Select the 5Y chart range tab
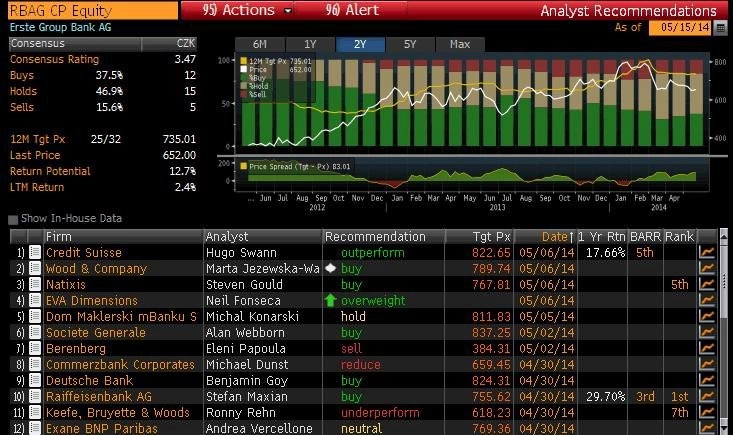 [x=410, y=44]
